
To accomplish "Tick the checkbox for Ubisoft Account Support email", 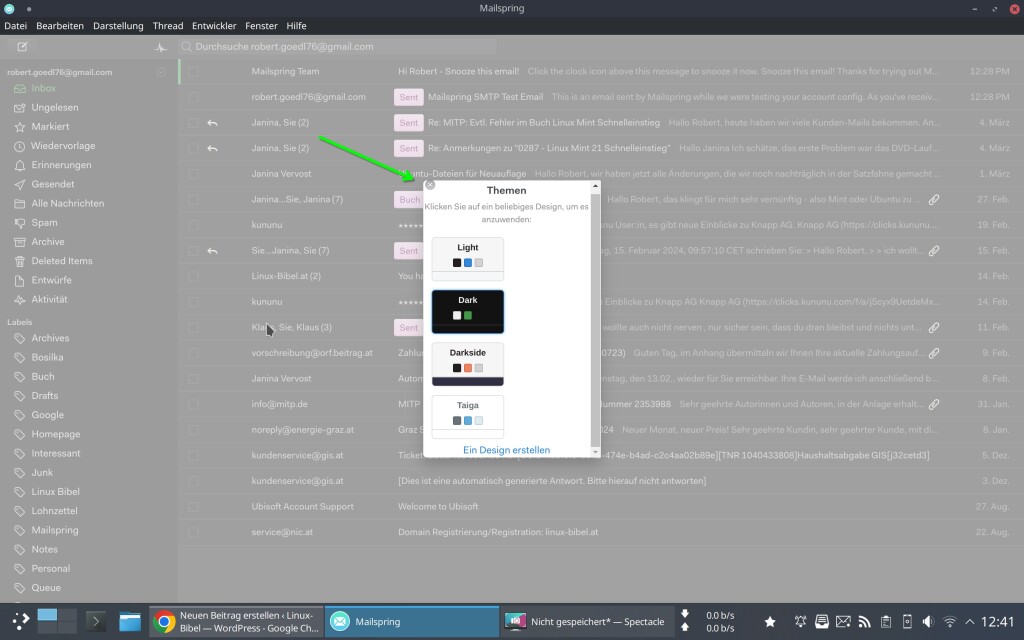I will (x=193, y=507).
